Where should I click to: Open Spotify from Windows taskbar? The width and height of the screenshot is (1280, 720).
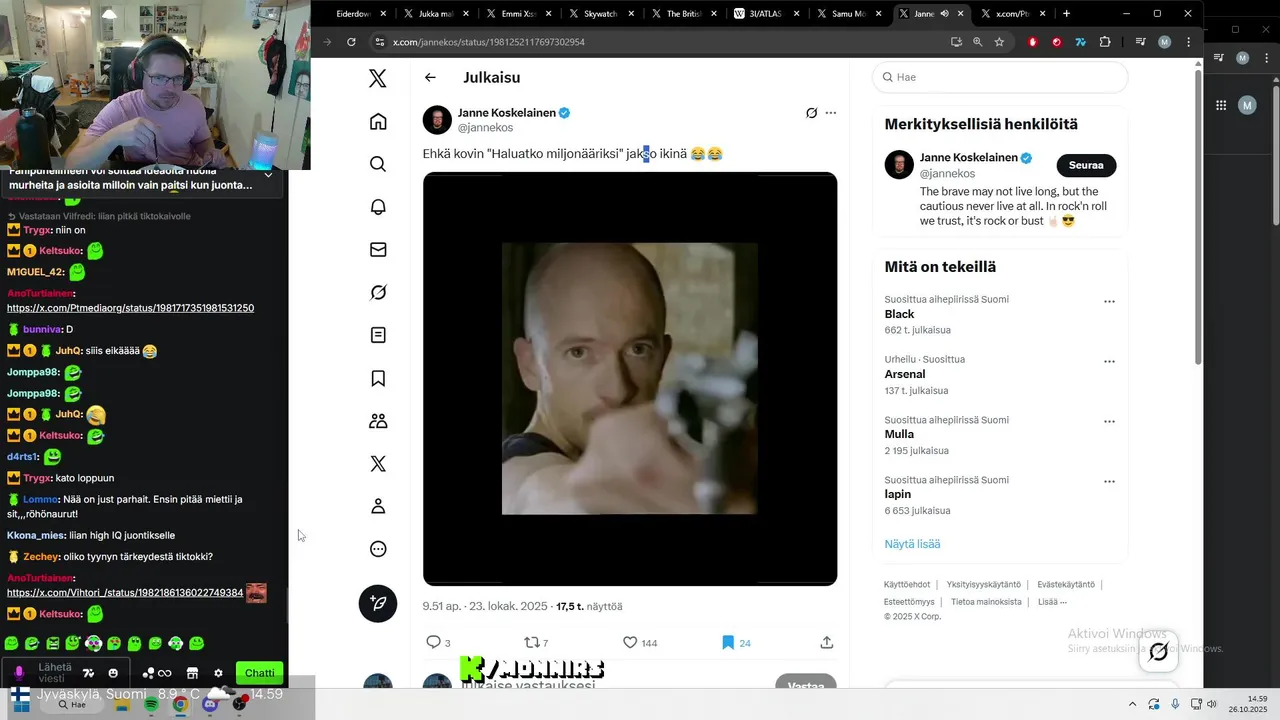coord(151,704)
